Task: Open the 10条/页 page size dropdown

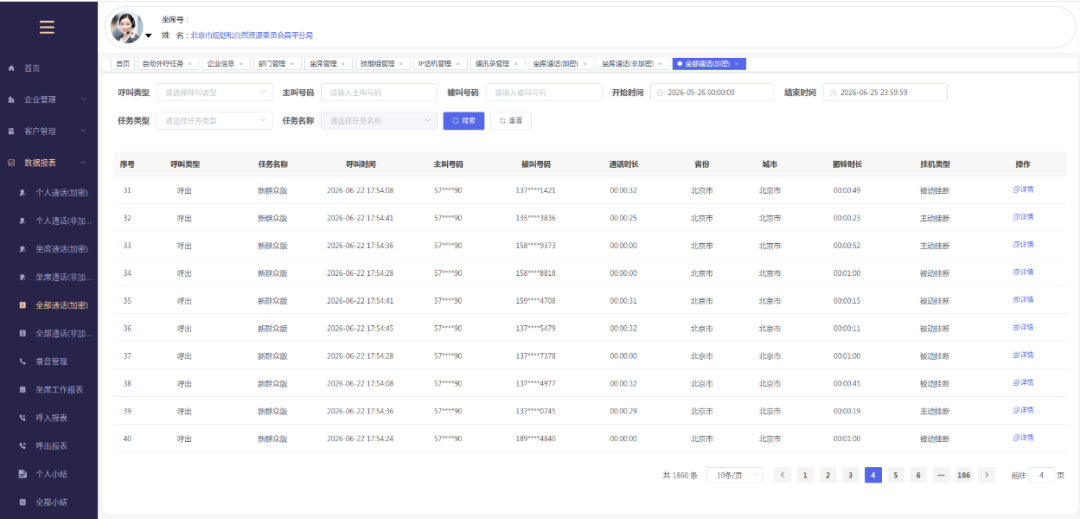Action: click(x=735, y=475)
